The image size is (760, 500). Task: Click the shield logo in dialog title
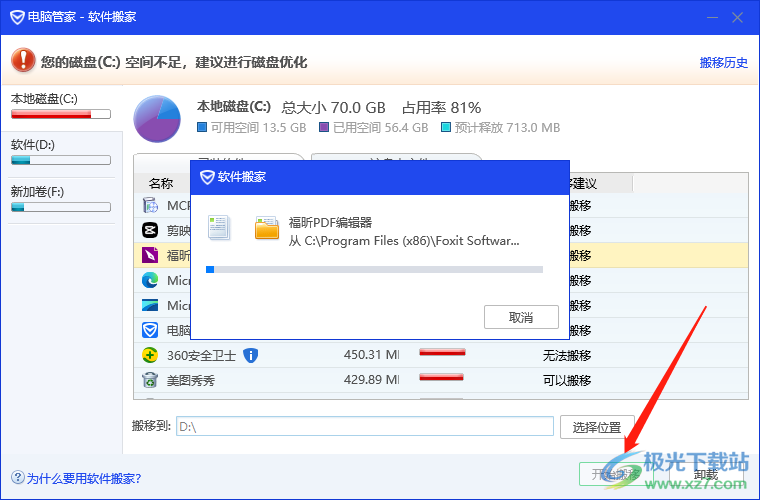pos(207,177)
